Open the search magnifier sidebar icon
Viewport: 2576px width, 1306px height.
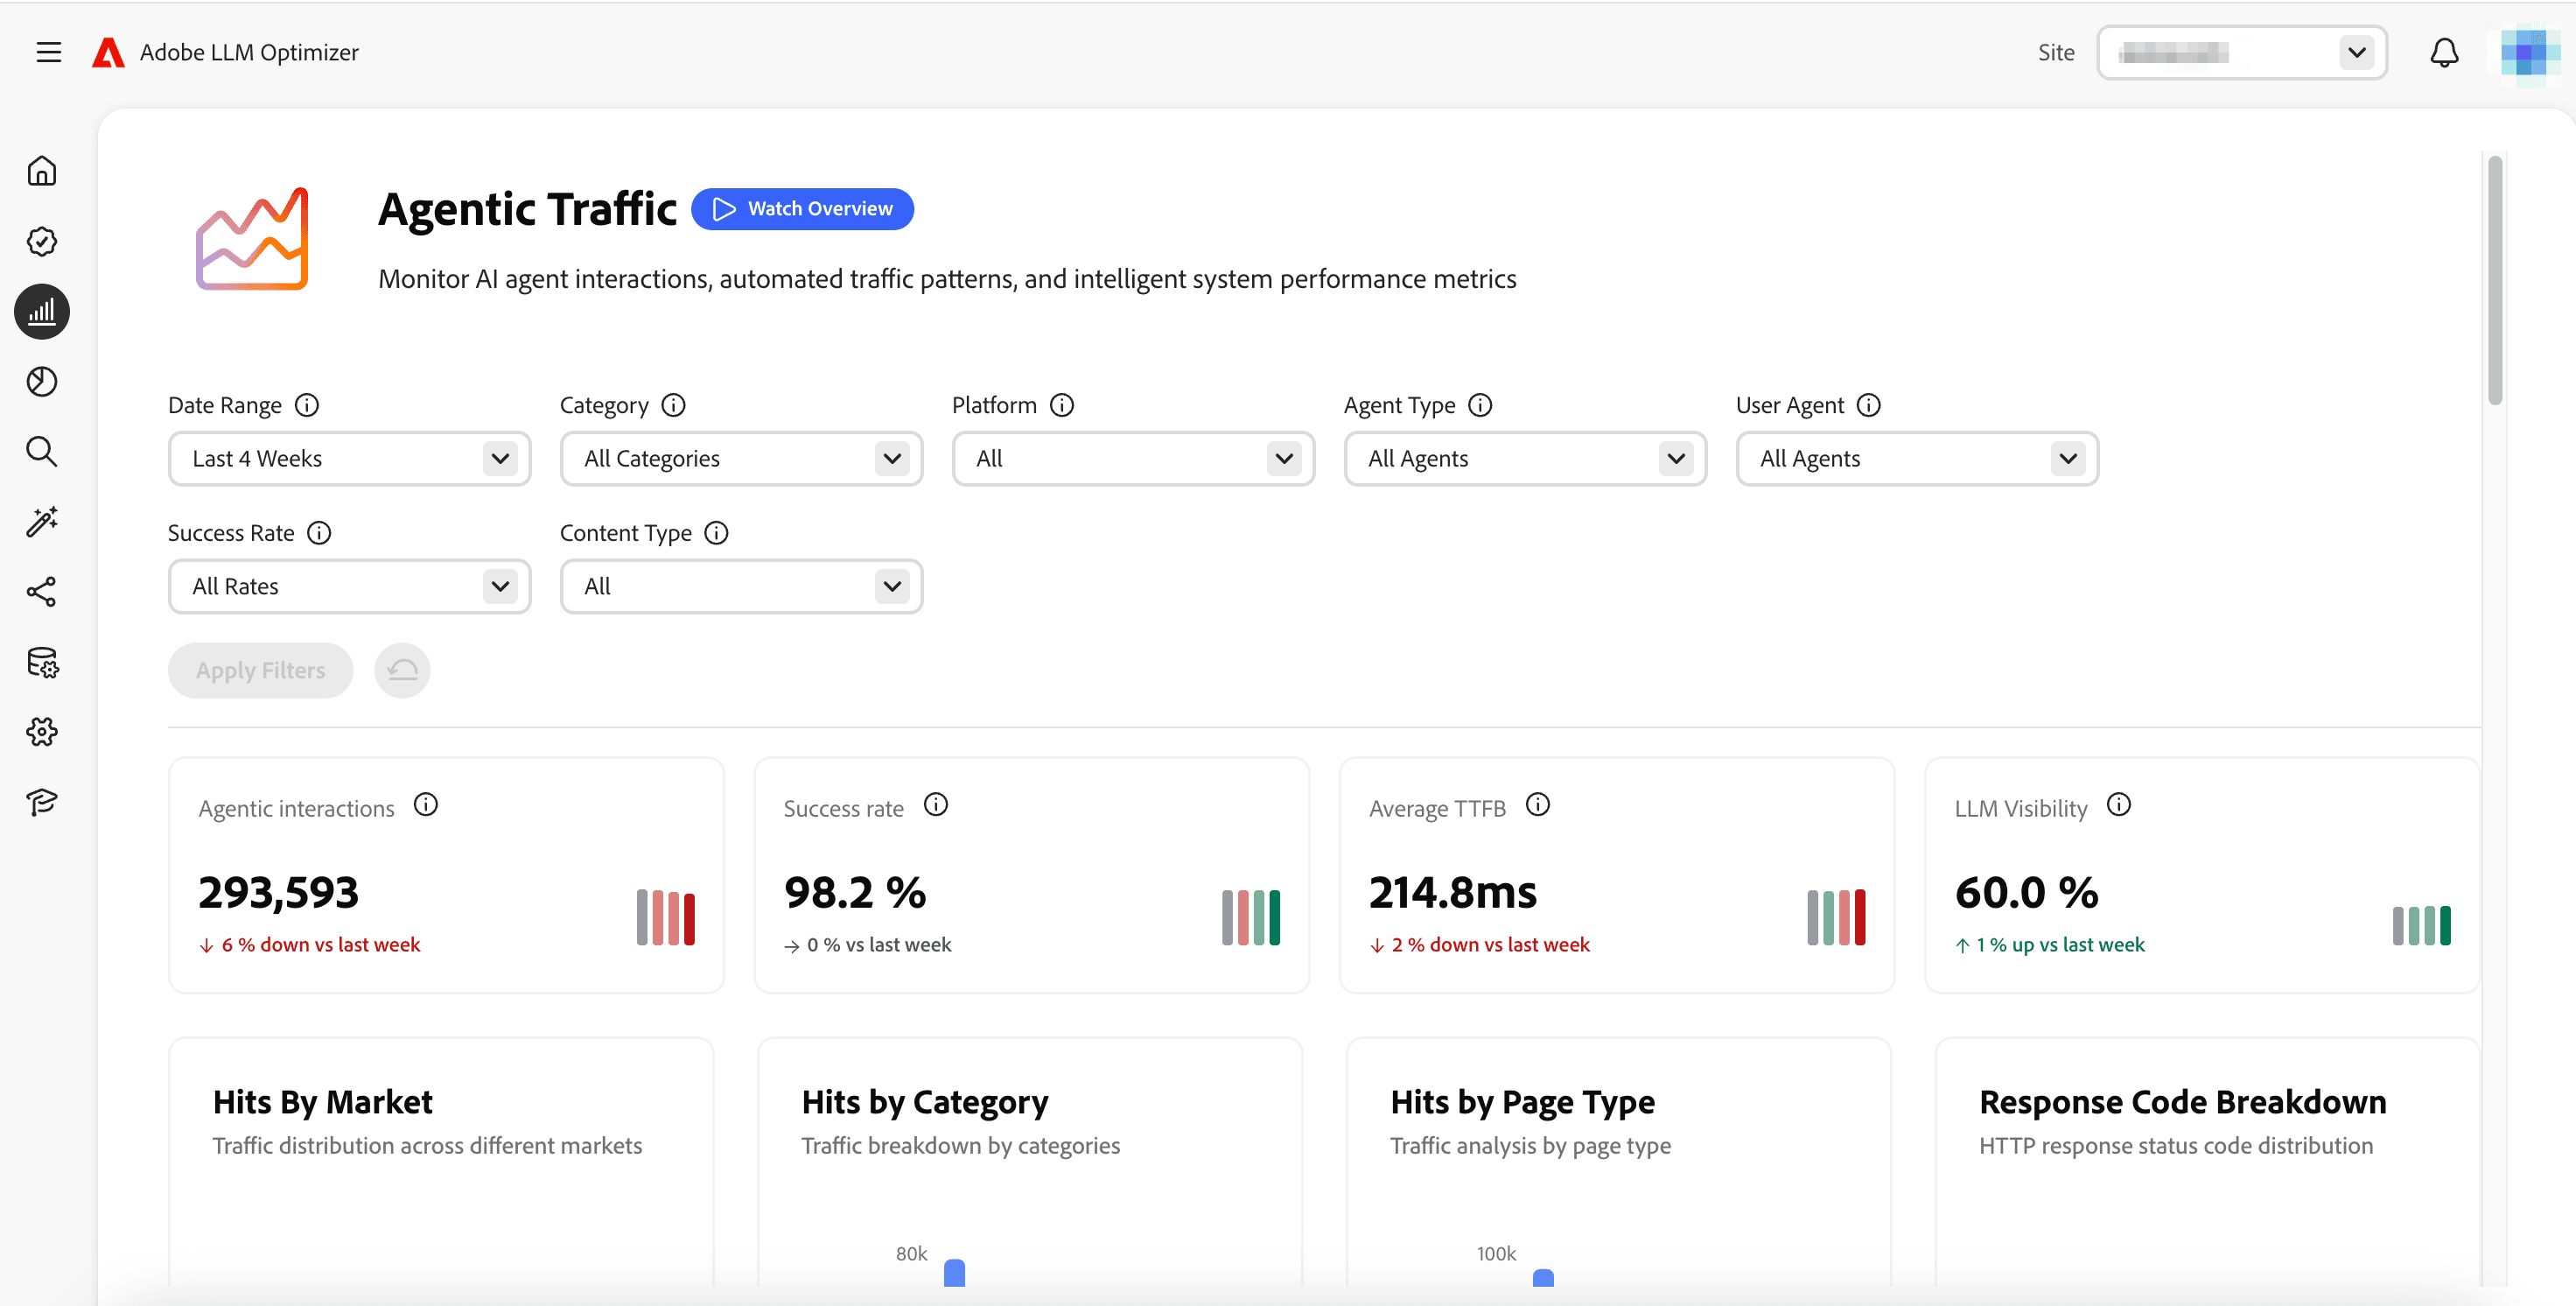click(42, 451)
